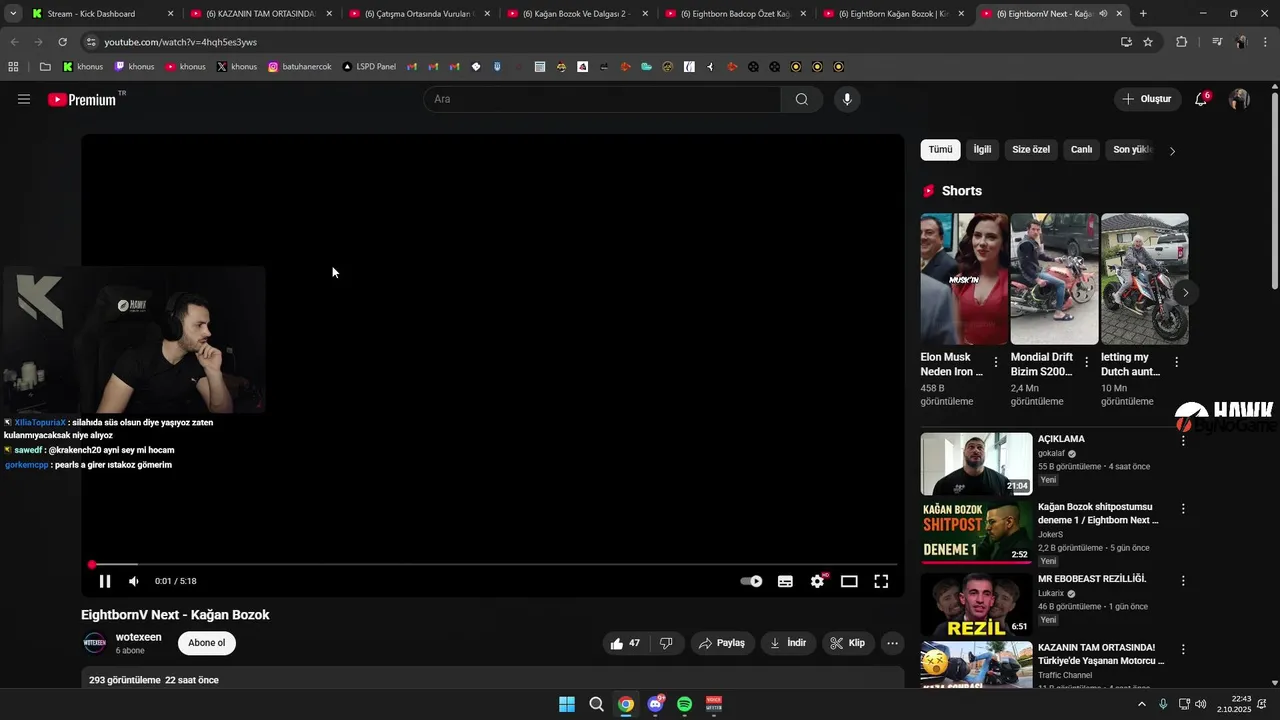Viewport: 1280px width, 720px height.
Task: Focus the Ara search field
Action: point(603,99)
